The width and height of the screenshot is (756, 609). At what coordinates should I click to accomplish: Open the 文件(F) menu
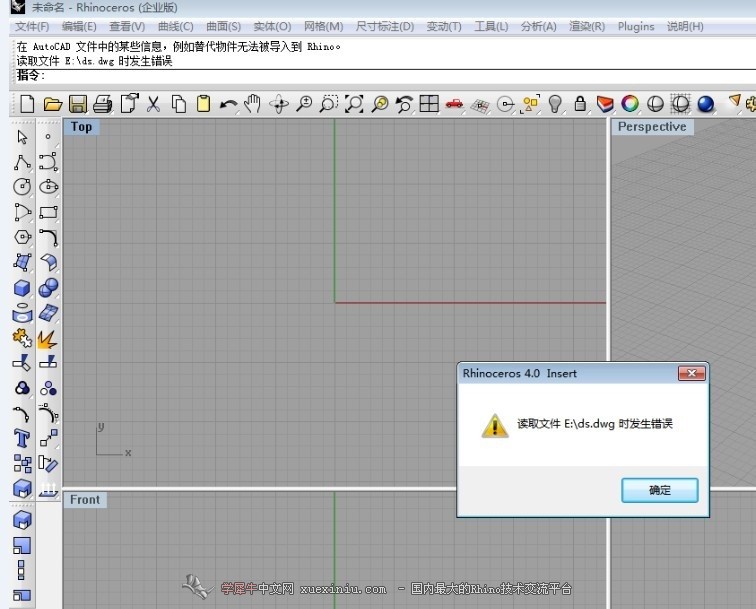tap(32, 27)
